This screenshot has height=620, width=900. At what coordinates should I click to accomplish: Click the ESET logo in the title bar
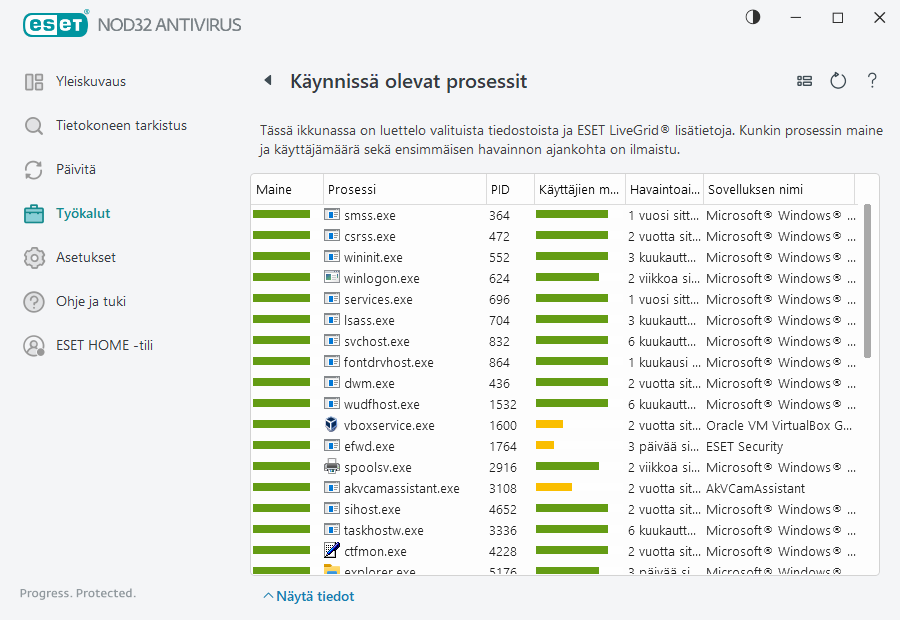click(x=57, y=23)
